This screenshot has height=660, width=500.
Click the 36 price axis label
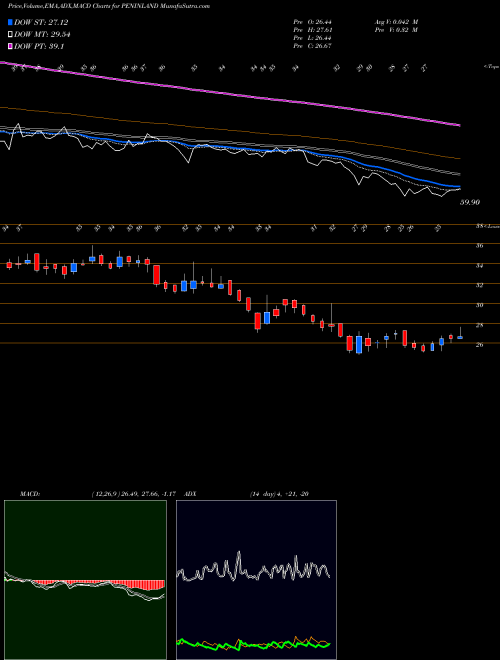(x=479, y=245)
